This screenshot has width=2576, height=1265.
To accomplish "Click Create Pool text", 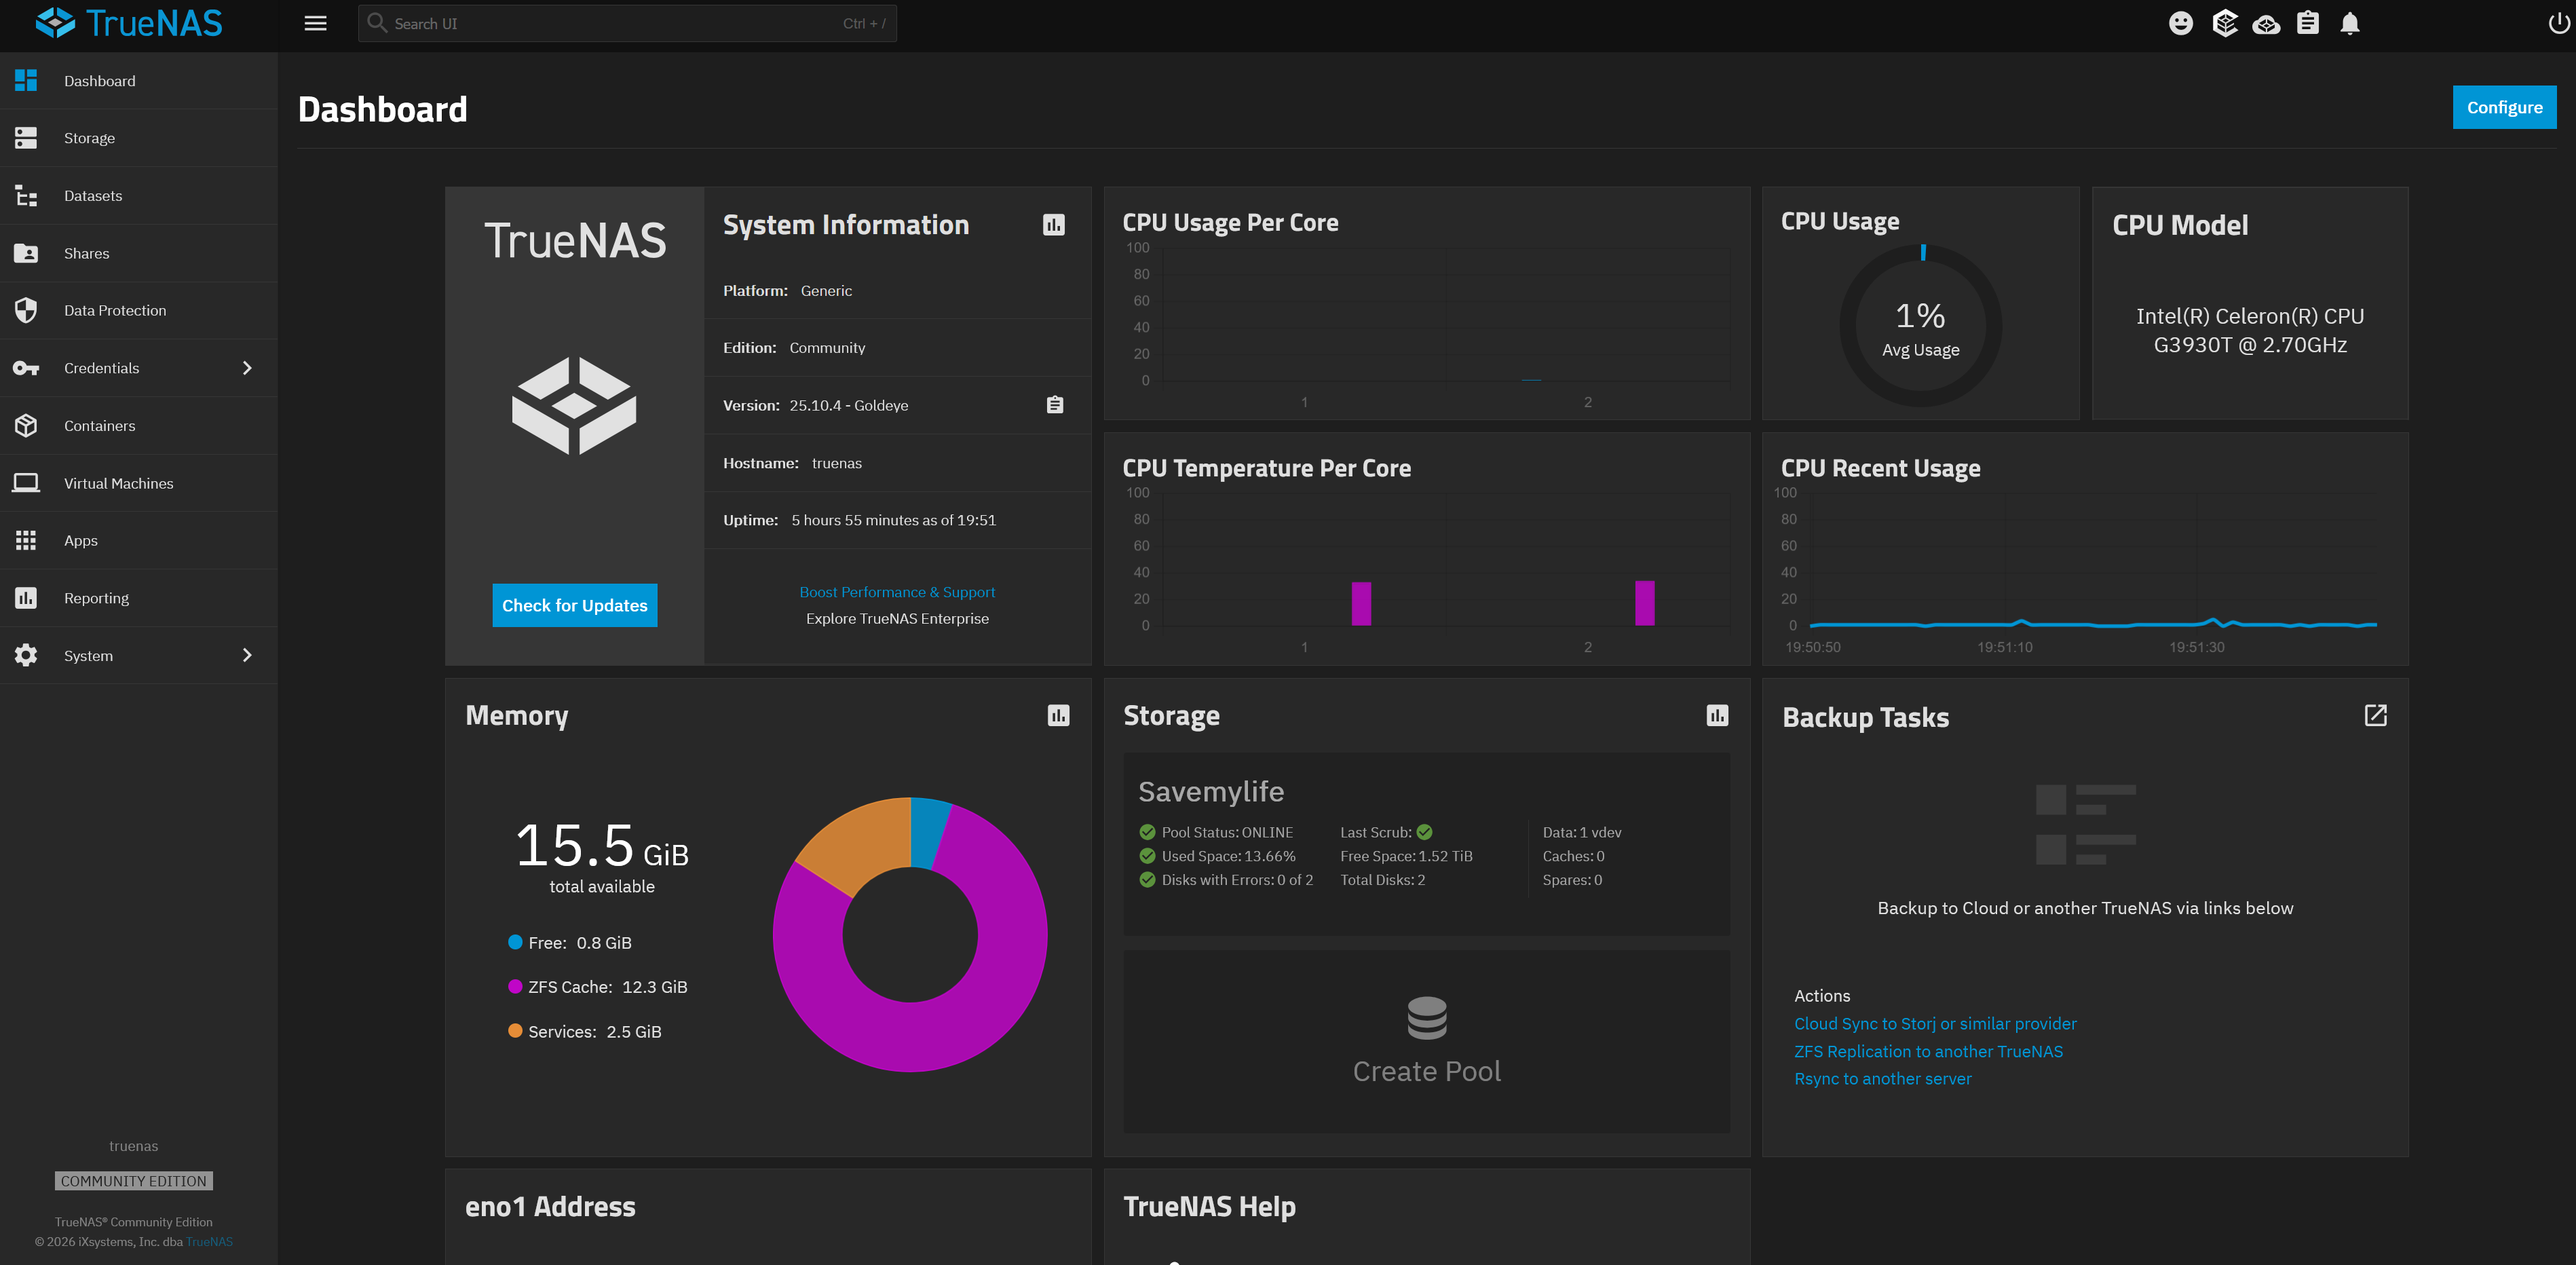I will click(1427, 1071).
